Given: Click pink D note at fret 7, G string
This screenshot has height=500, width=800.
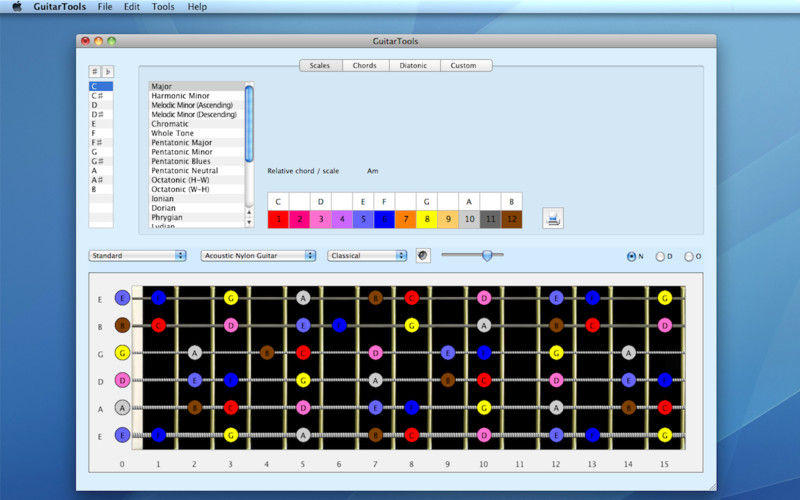Looking at the screenshot, I should coord(376,353).
